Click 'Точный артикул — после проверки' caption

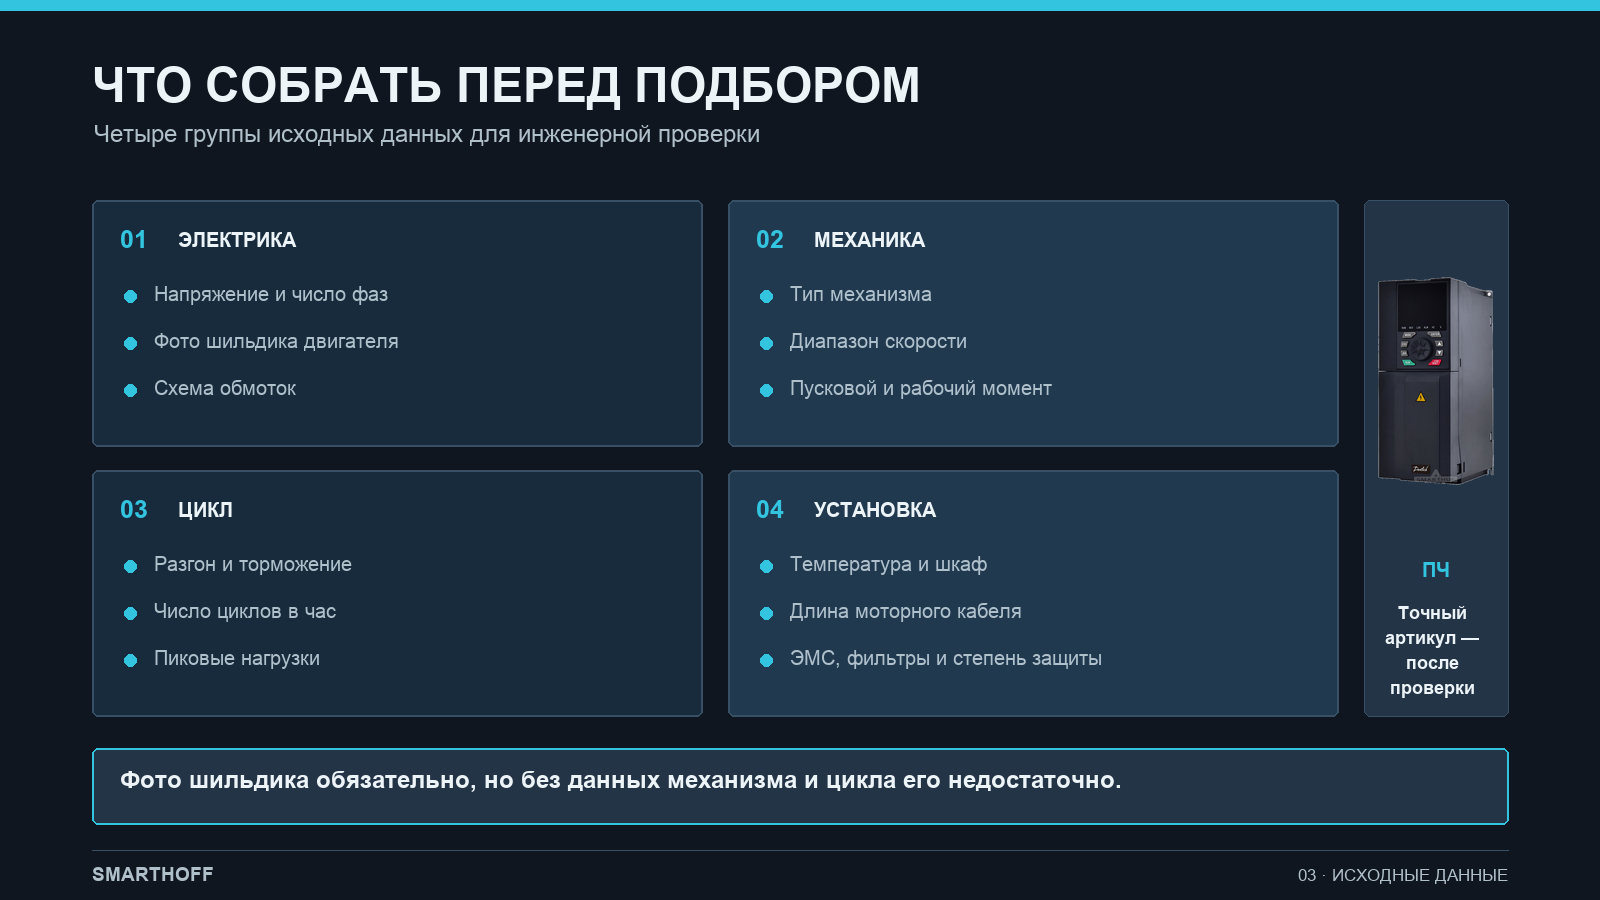1432,650
